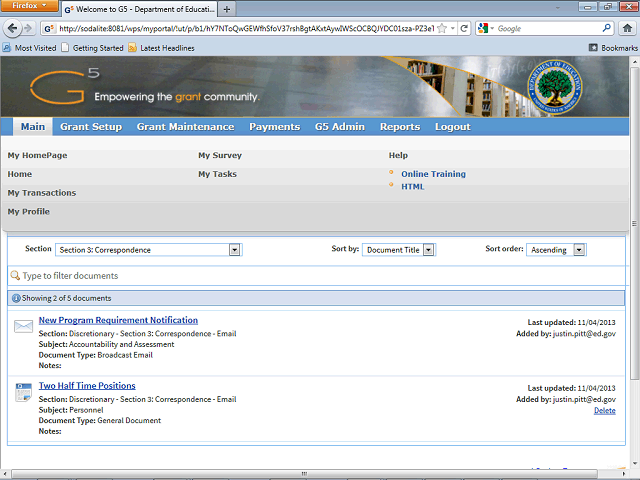Image resolution: width=640 pixels, height=480 pixels.
Task: Open the Reports menu
Action: click(400, 127)
